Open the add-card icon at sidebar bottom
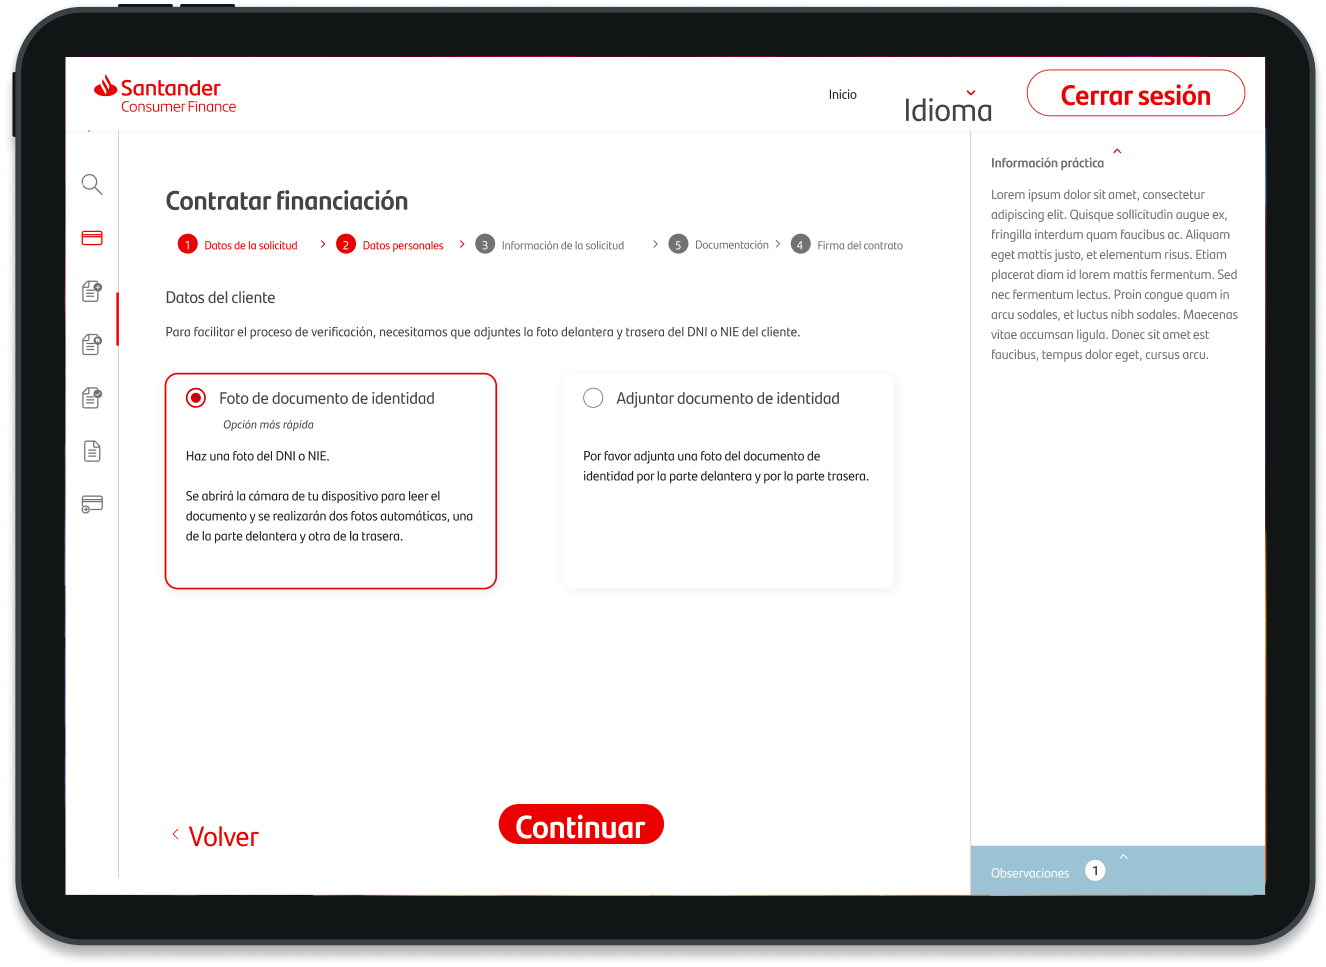1326x967 pixels. 91,504
